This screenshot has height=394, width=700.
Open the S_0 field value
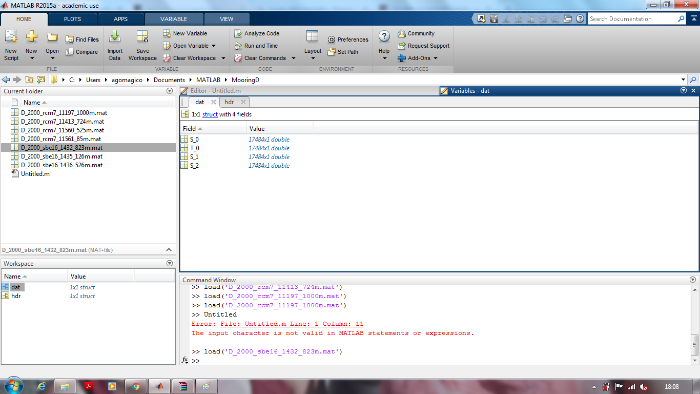click(269, 139)
